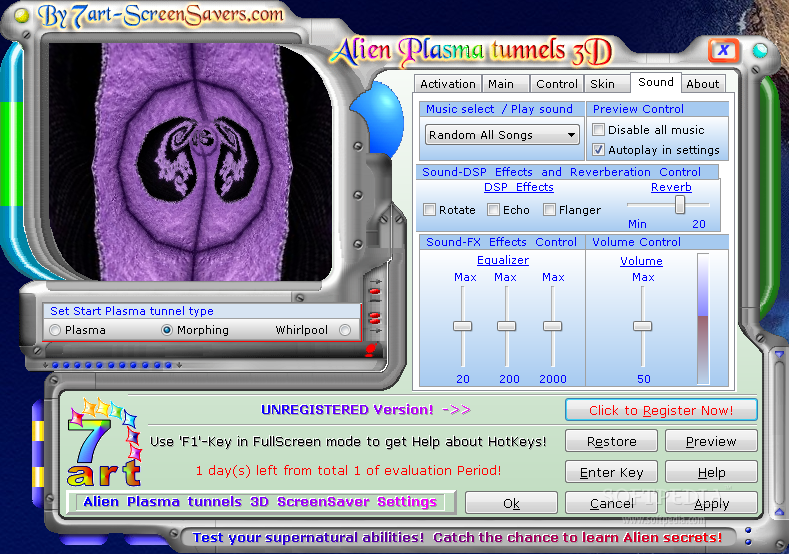Select the Whirlpool tunnel type
This screenshot has width=789, height=554.
[345, 330]
